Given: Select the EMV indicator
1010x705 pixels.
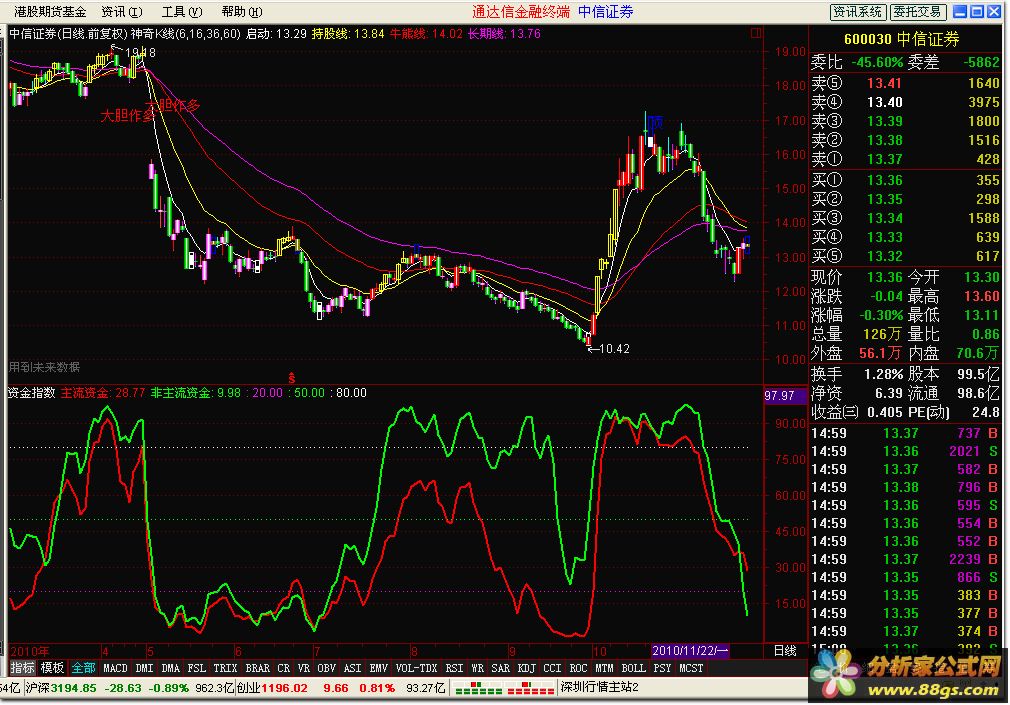Looking at the screenshot, I should click(378, 668).
